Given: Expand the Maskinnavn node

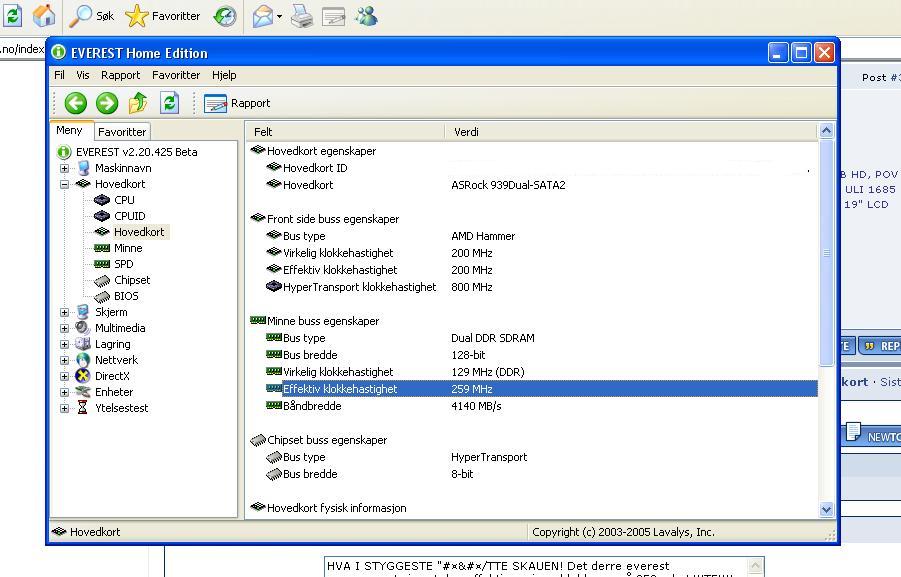Looking at the screenshot, I should click(64, 168).
